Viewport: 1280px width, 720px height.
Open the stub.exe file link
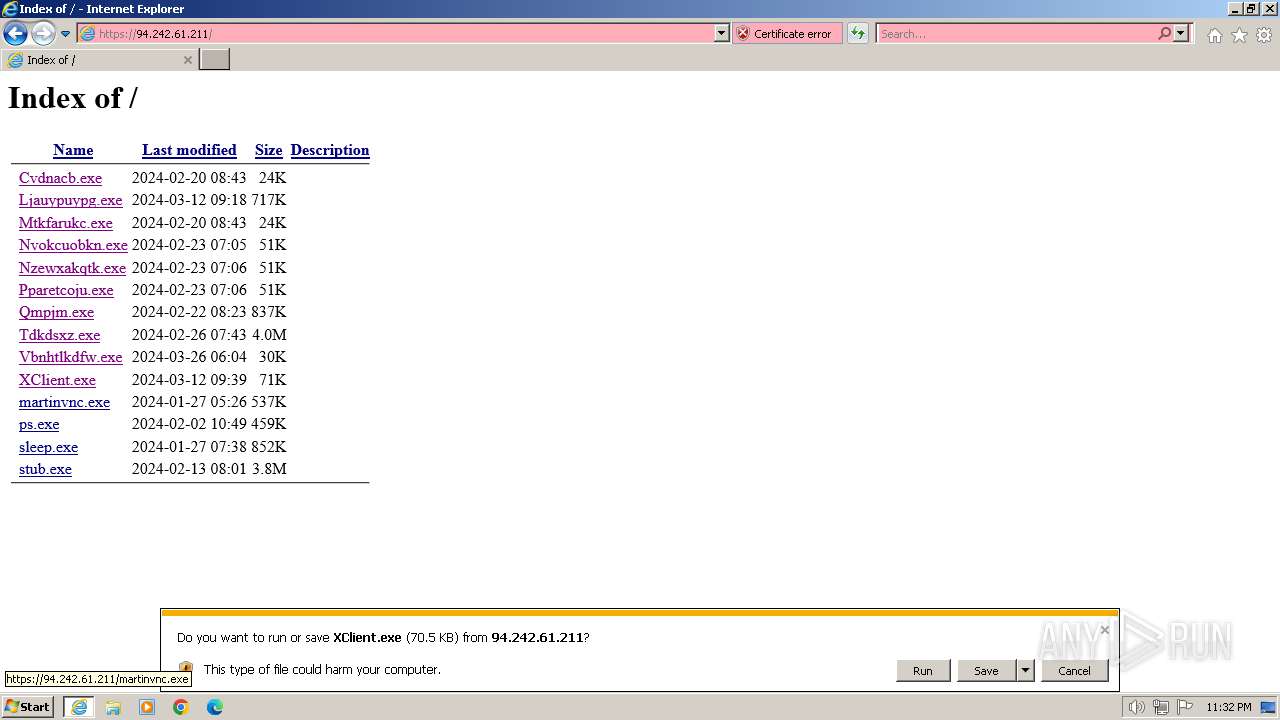tap(45, 469)
